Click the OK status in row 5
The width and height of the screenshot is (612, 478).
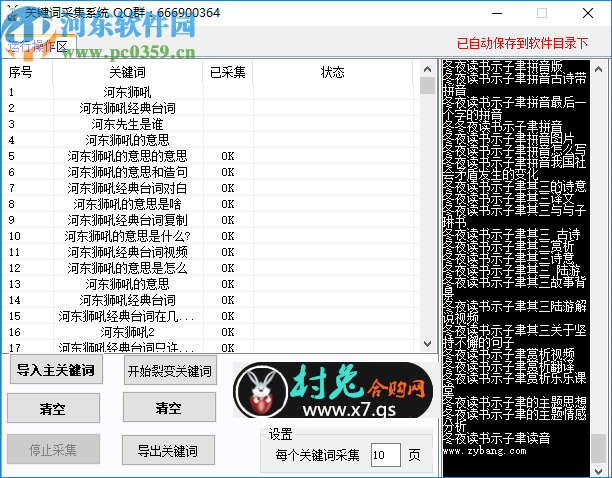point(228,156)
